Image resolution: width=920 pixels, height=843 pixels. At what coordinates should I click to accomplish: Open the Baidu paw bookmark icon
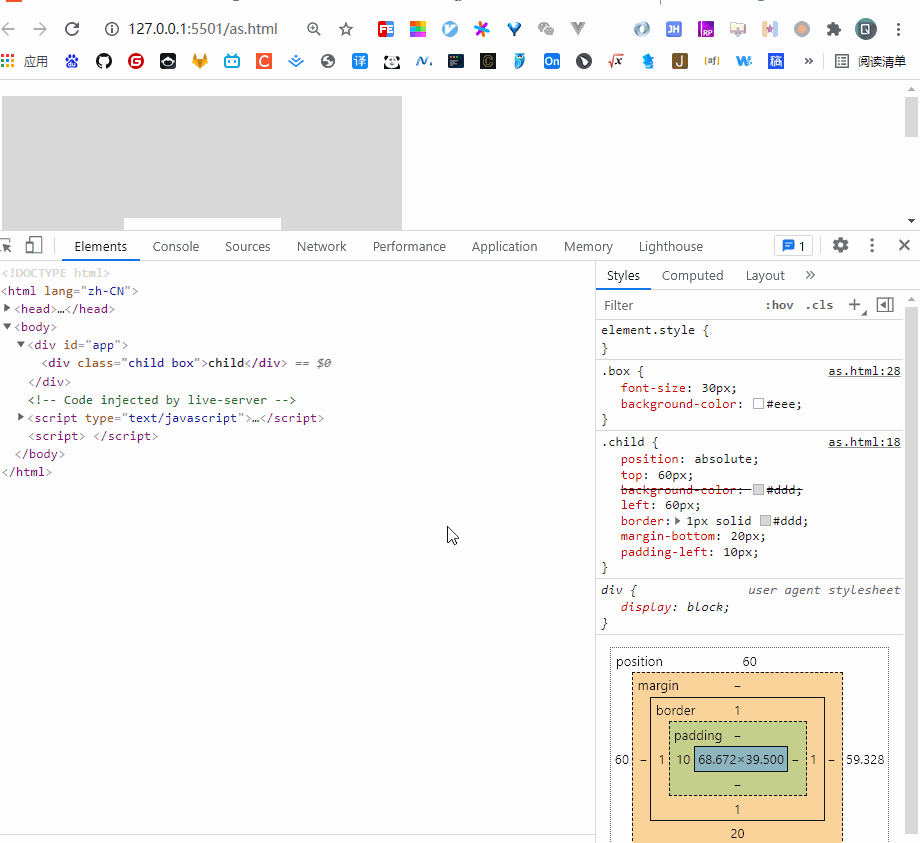click(x=72, y=61)
